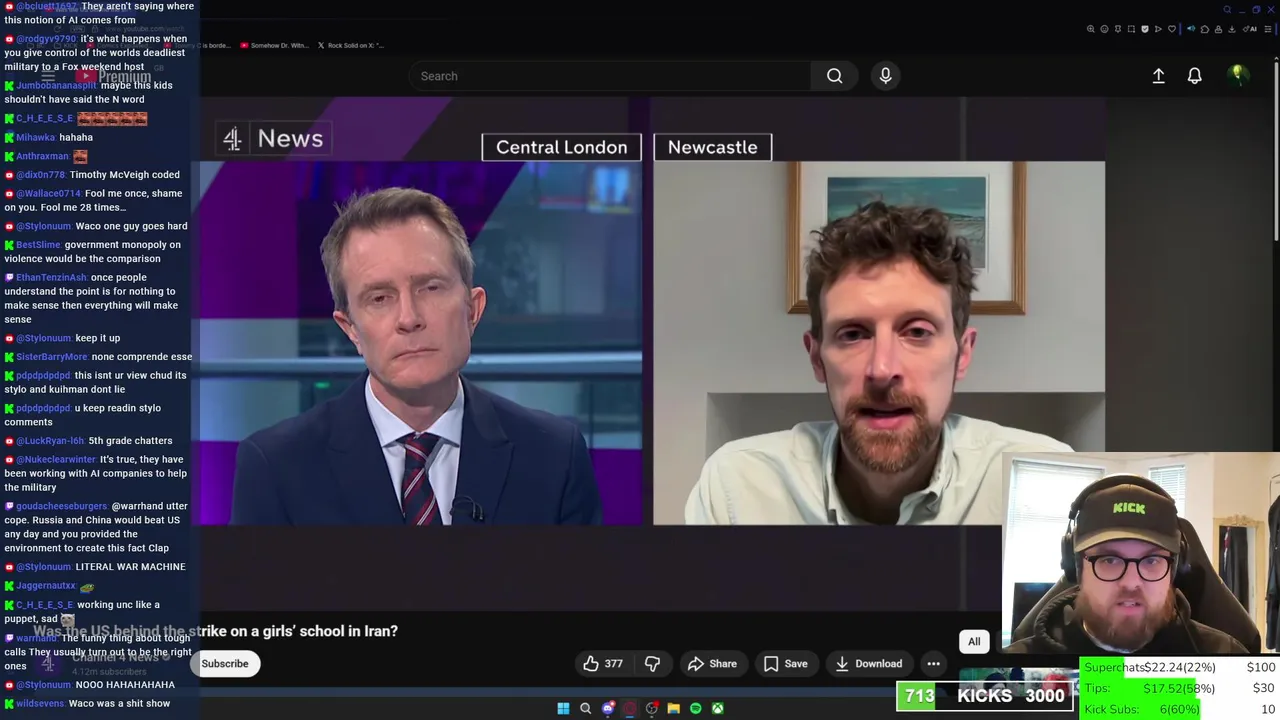The image size is (1280, 720).
Task: Dislike the video with thumbs down
Action: coord(652,664)
